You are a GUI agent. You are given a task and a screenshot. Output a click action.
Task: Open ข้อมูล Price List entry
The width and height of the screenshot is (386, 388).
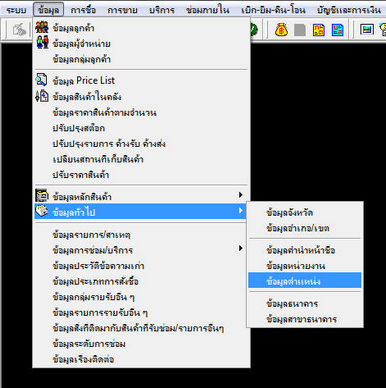pos(141,80)
